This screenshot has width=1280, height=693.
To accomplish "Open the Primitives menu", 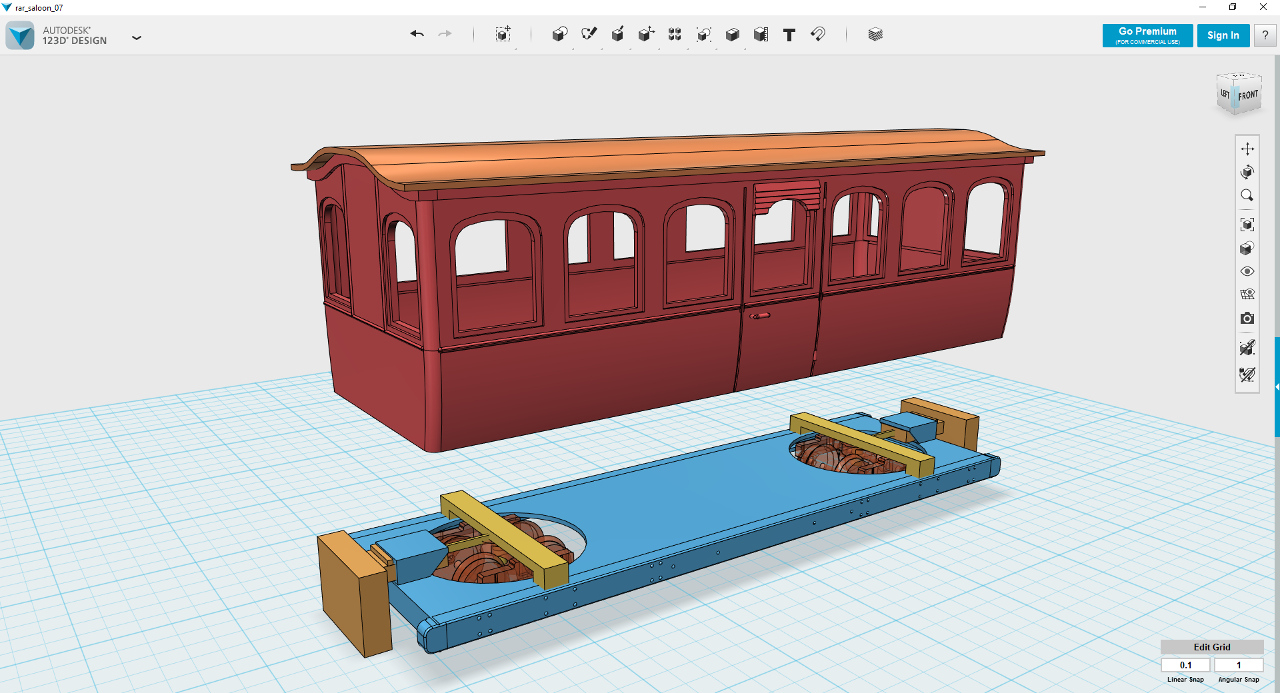I will click(560, 34).
